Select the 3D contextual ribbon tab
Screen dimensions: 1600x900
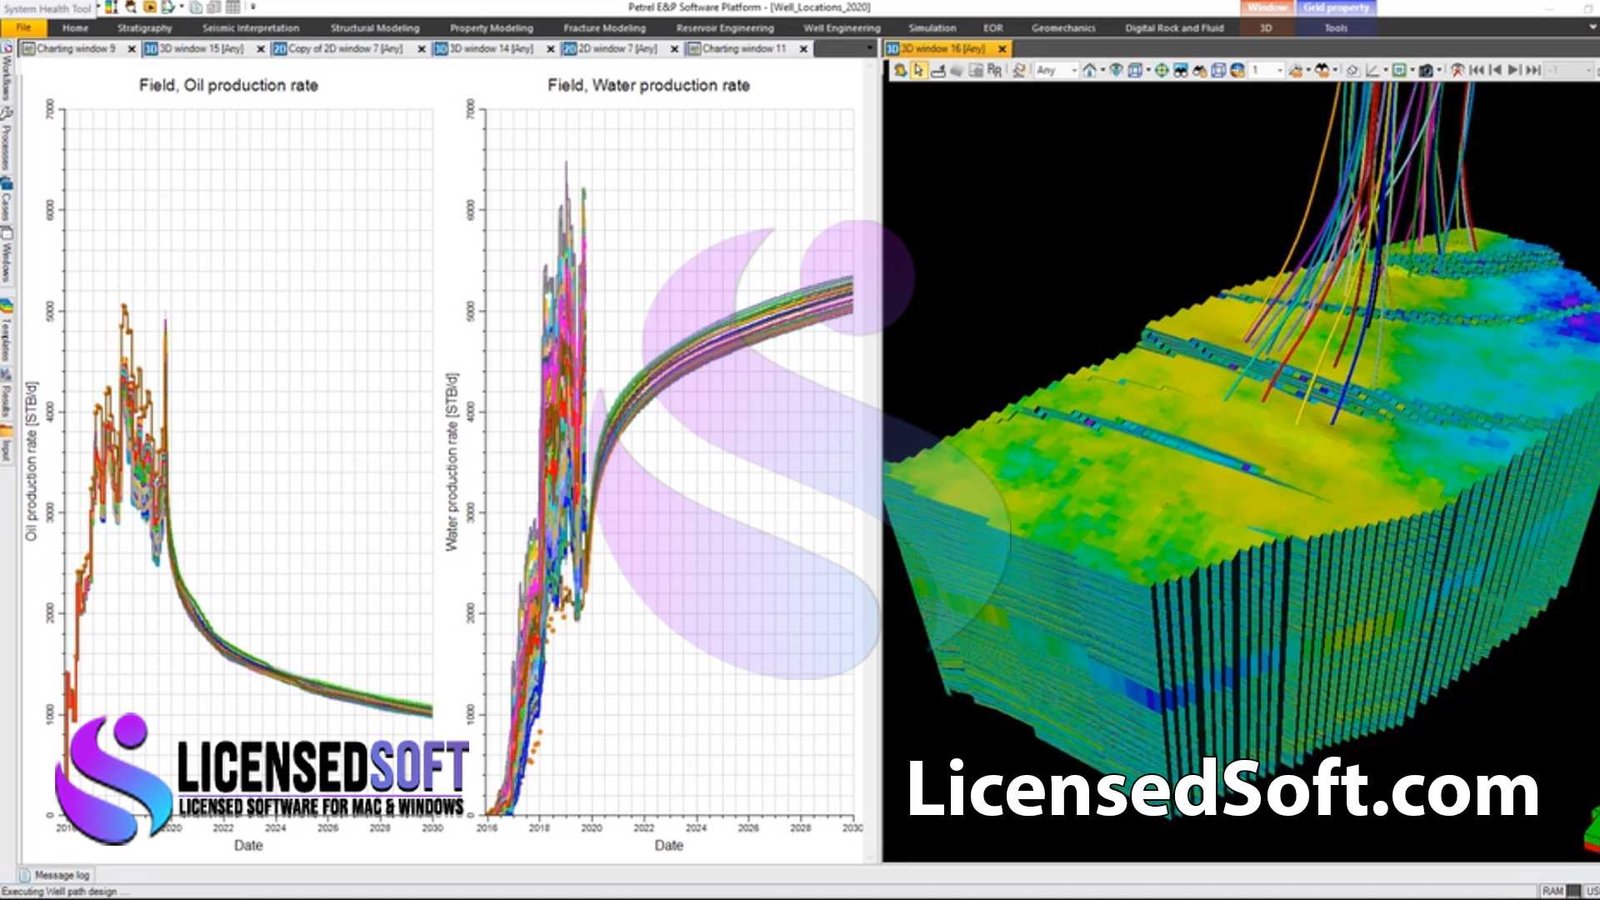pos(1266,28)
